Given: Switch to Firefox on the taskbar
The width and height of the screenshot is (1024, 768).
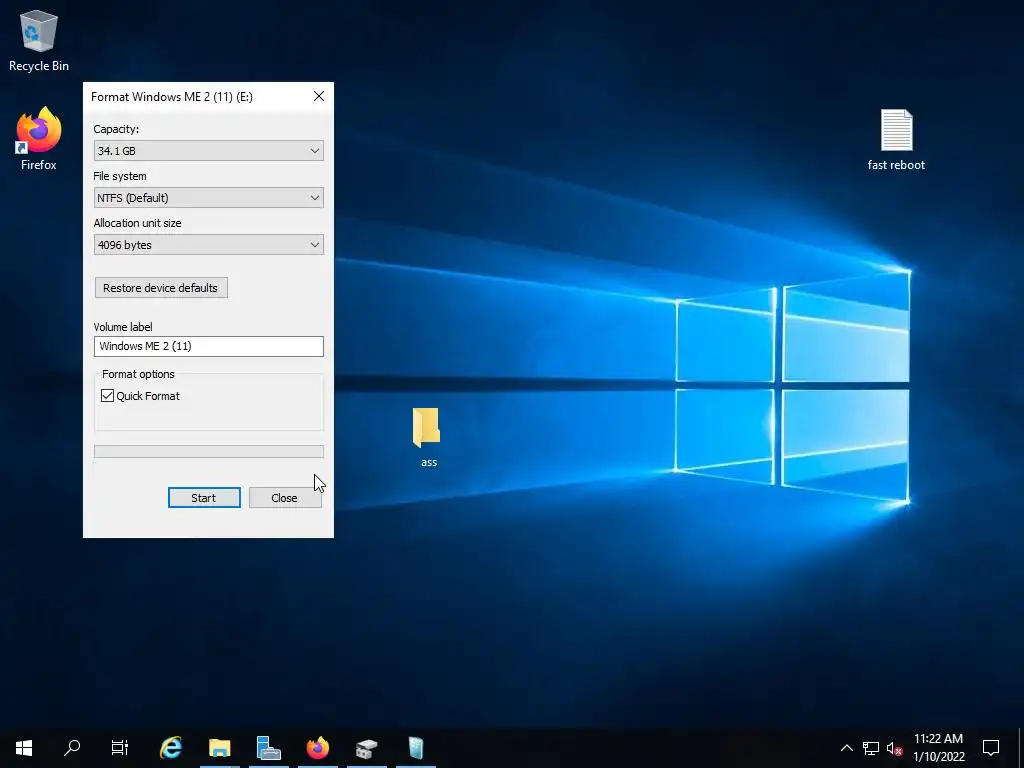Looking at the screenshot, I should (318, 748).
